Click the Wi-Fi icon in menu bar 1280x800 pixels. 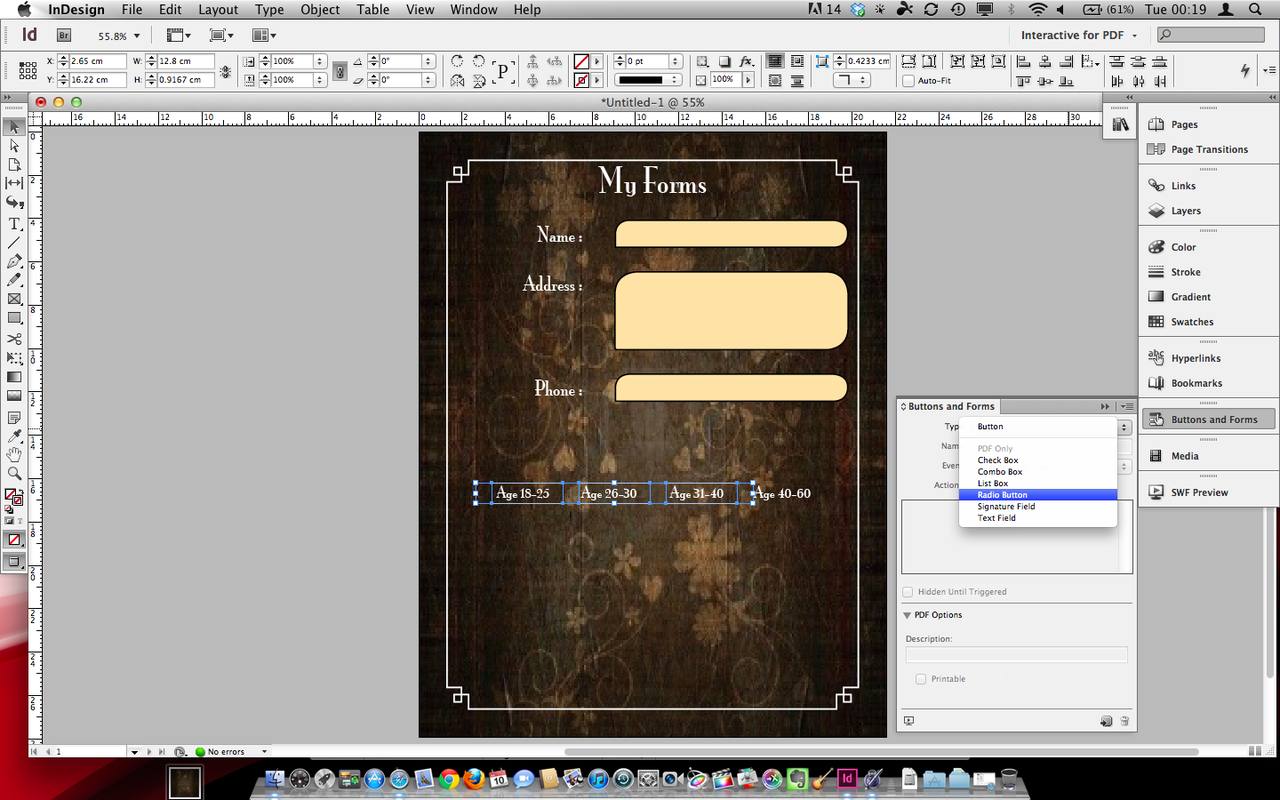[1038, 10]
